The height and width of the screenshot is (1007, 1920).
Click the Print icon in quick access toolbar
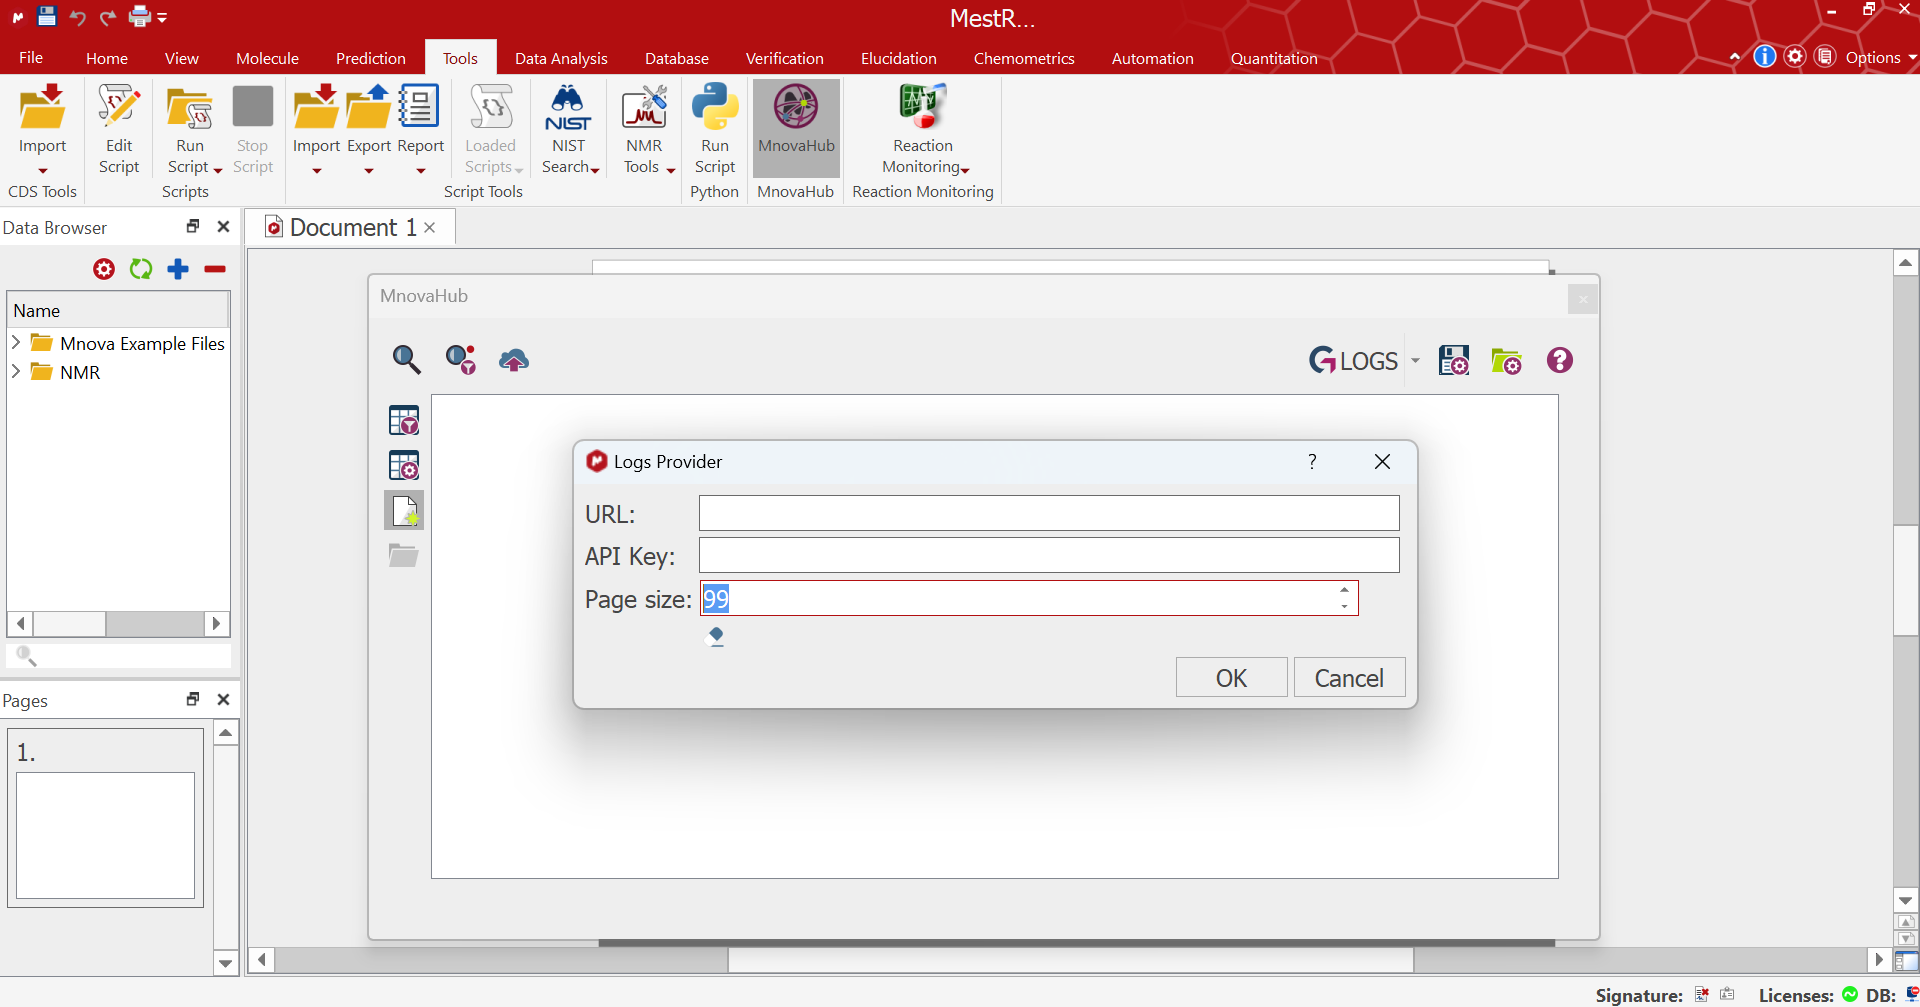(x=140, y=16)
